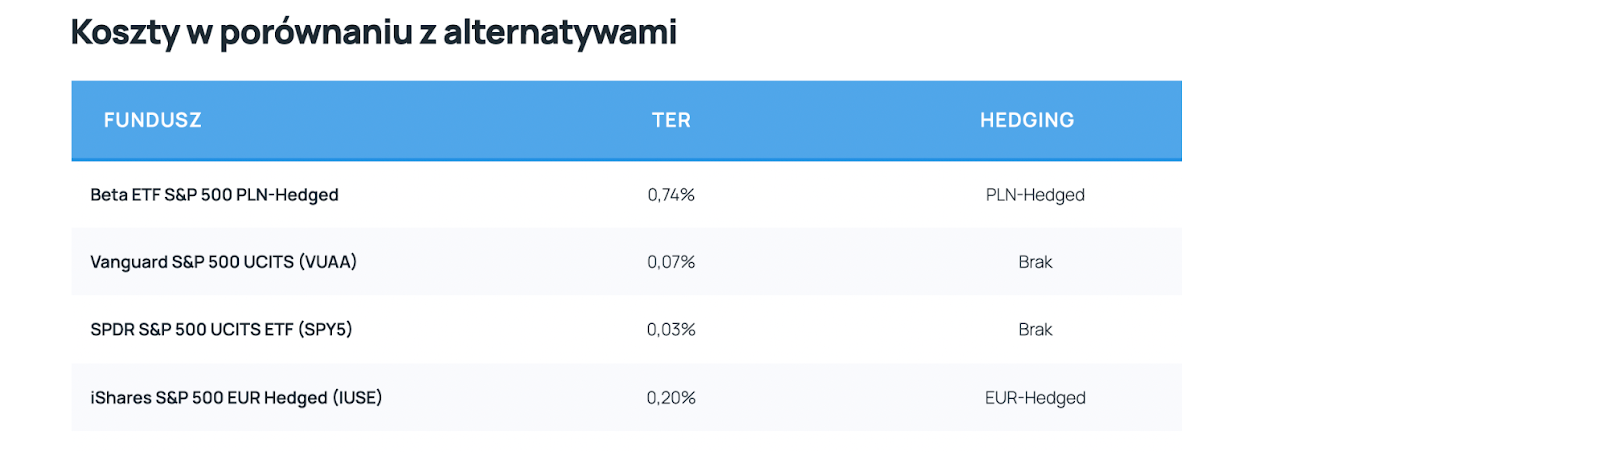Image resolution: width=1600 pixels, height=453 pixels.
Task: Click the heading Koszty w porównaniu z alternatywami
Action: pos(374,32)
